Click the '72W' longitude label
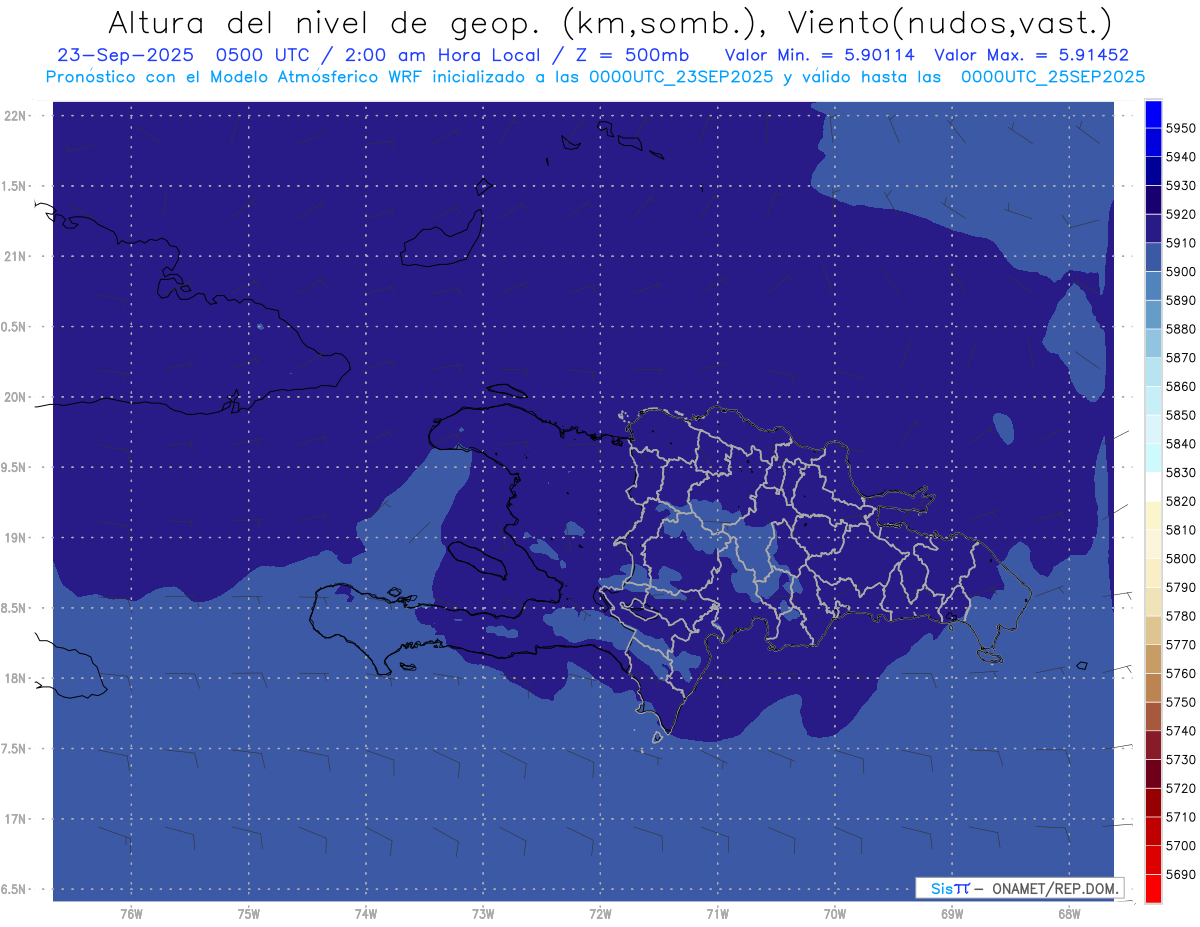The height and width of the screenshot is (927, 1200). click(600, 914)
